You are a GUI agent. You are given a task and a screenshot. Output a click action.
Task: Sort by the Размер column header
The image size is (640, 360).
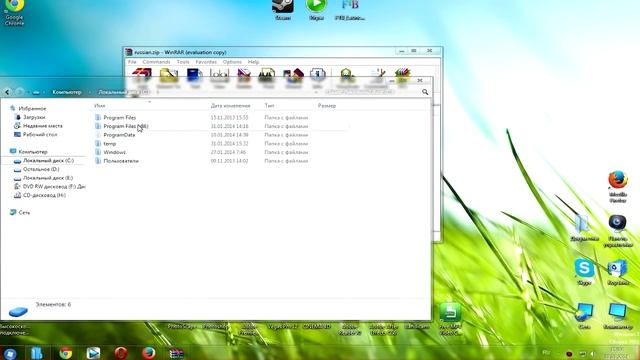(x=327, y=106)
